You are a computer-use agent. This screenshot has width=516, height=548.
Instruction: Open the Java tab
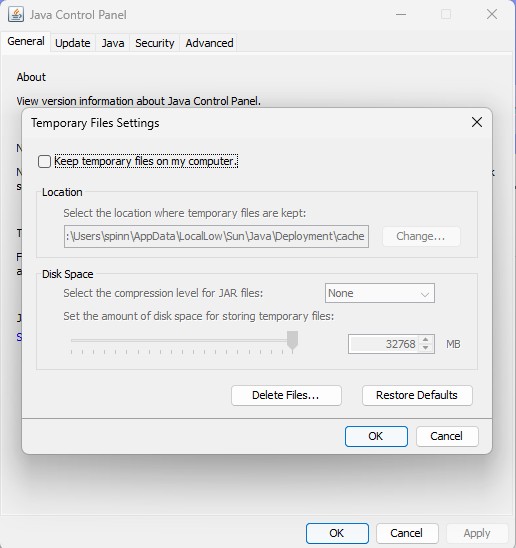pyautogui.click(x=113, y=43)
